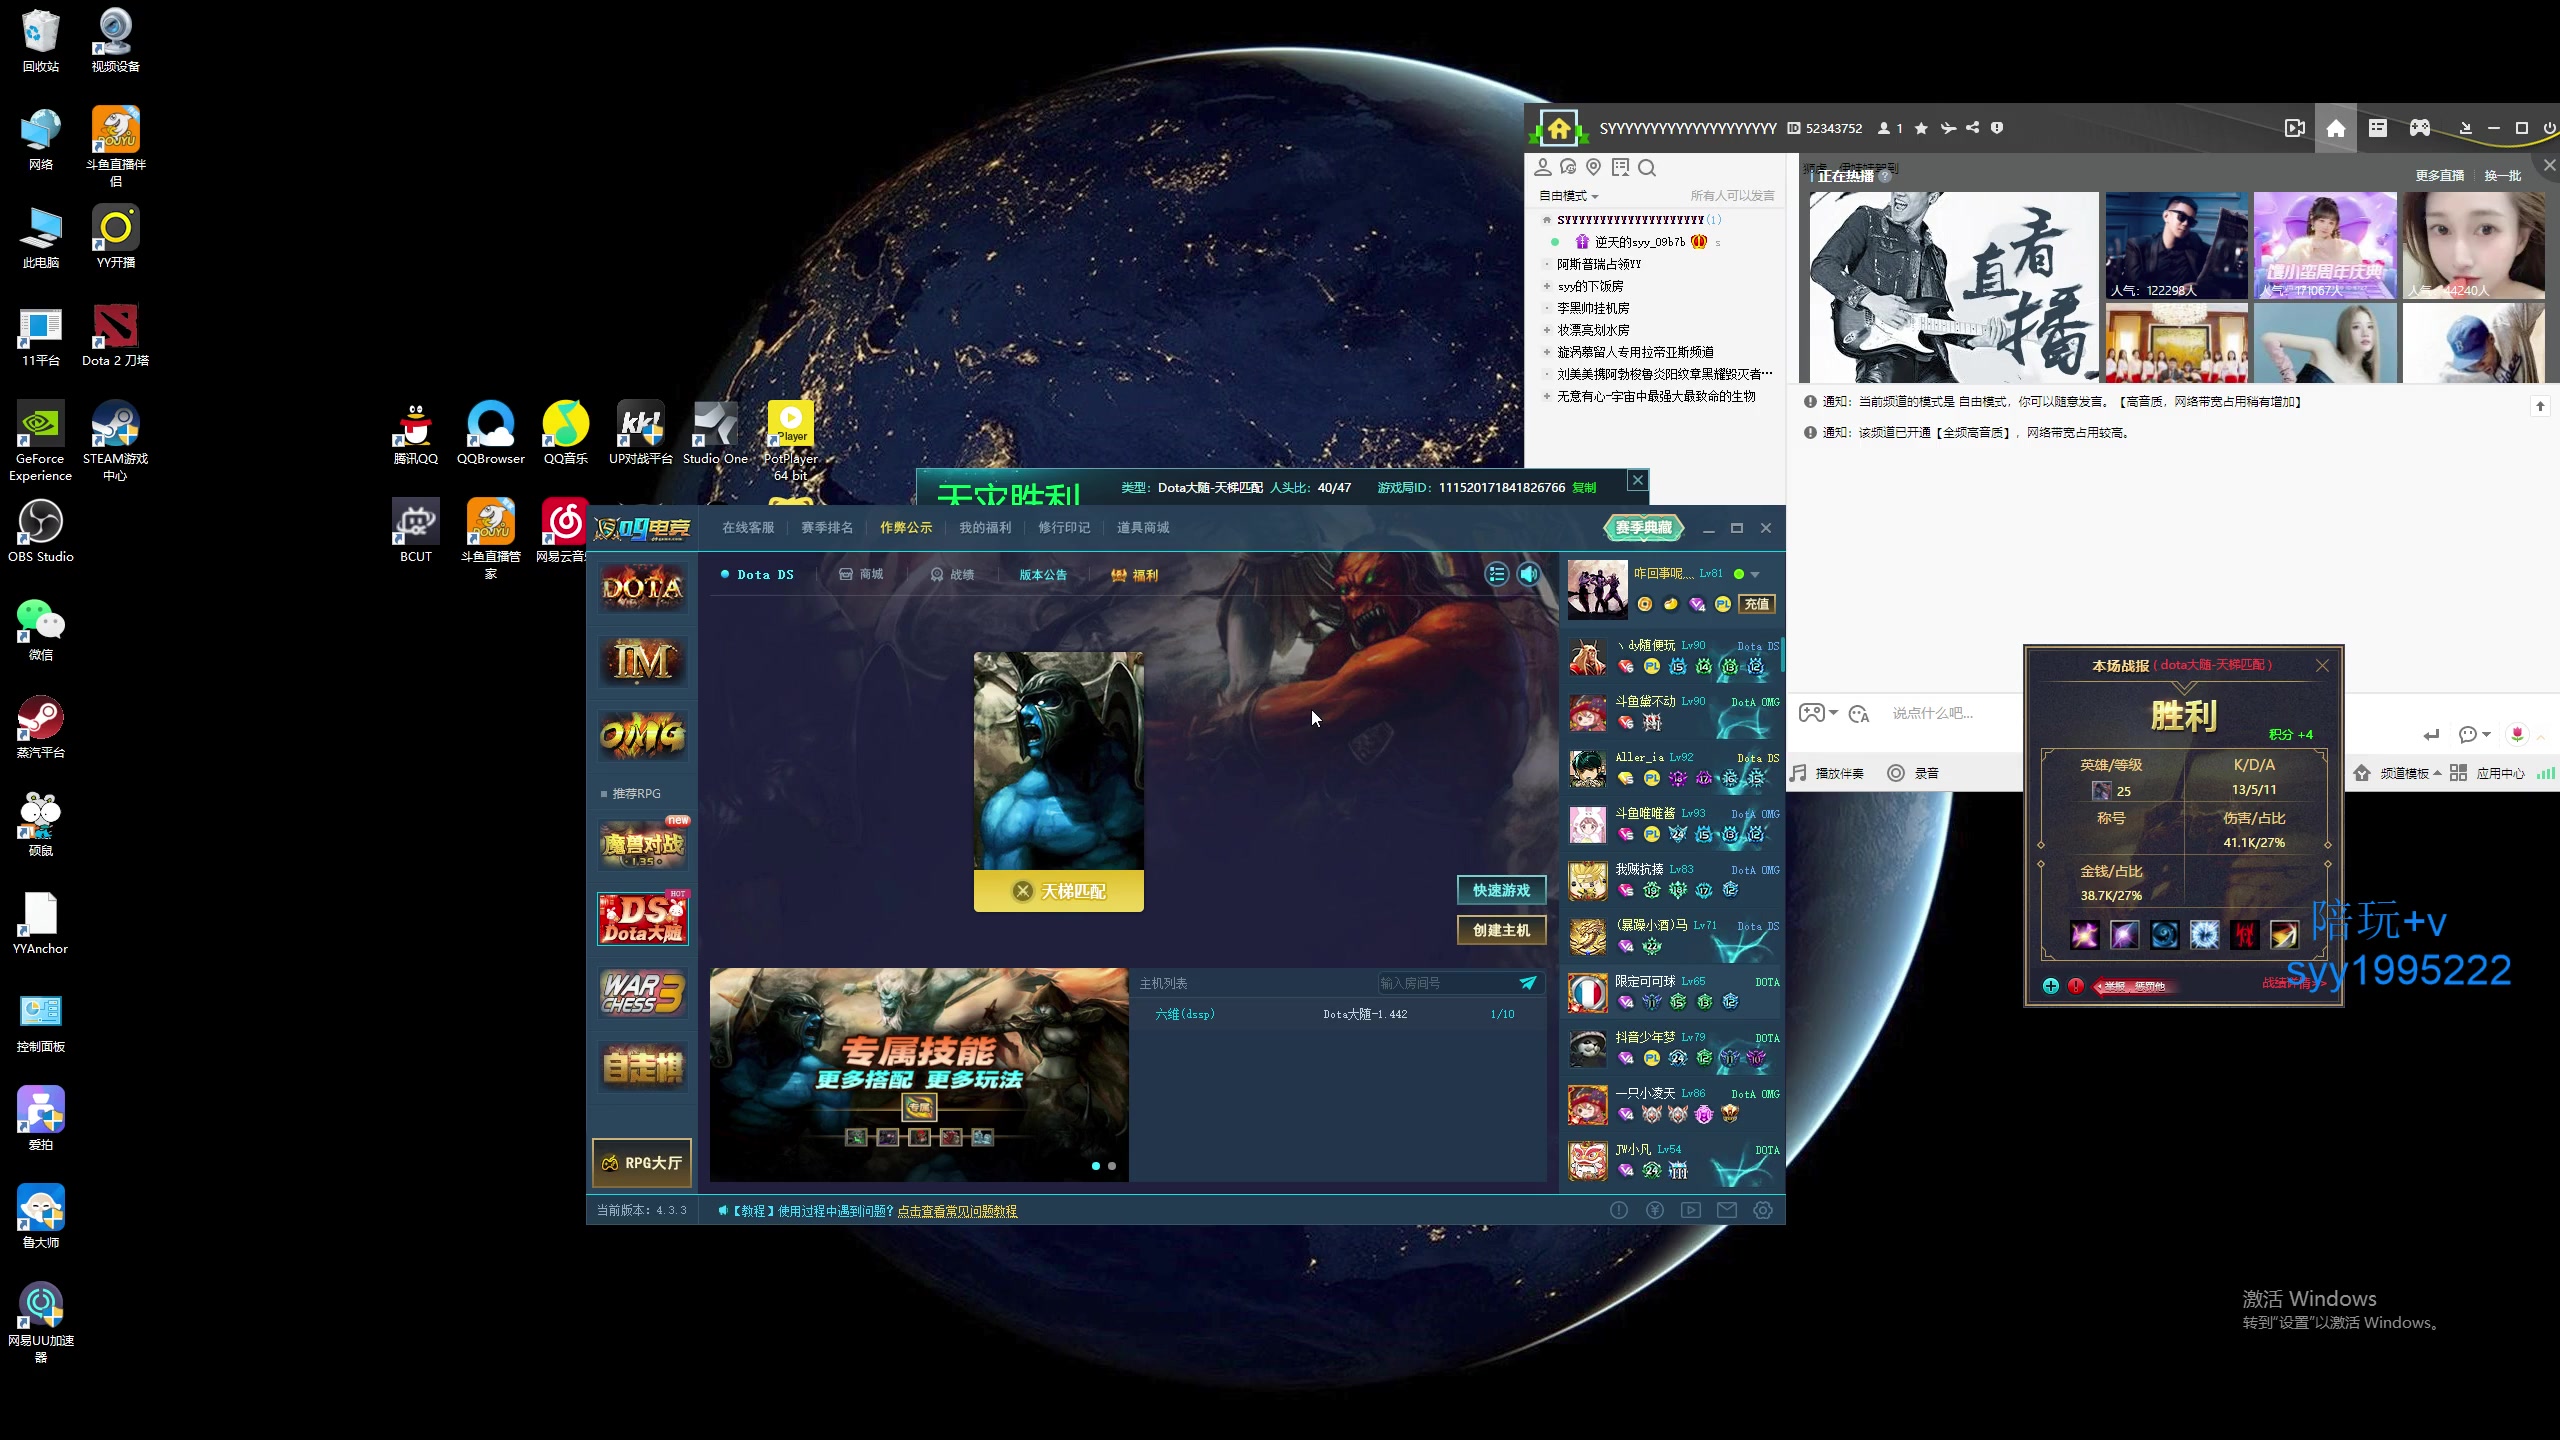The height and width of the screenshot is (1440, 2560).
Task: Expand the 漩涡慕留人专用拉帝亚斯频道 channel
Action: pyautogui.click(x=1547, y=352)
